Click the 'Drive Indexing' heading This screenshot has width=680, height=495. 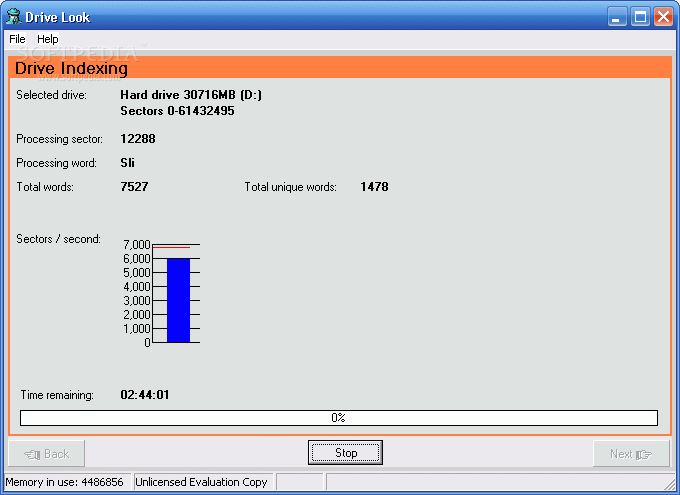click(71, 69)
